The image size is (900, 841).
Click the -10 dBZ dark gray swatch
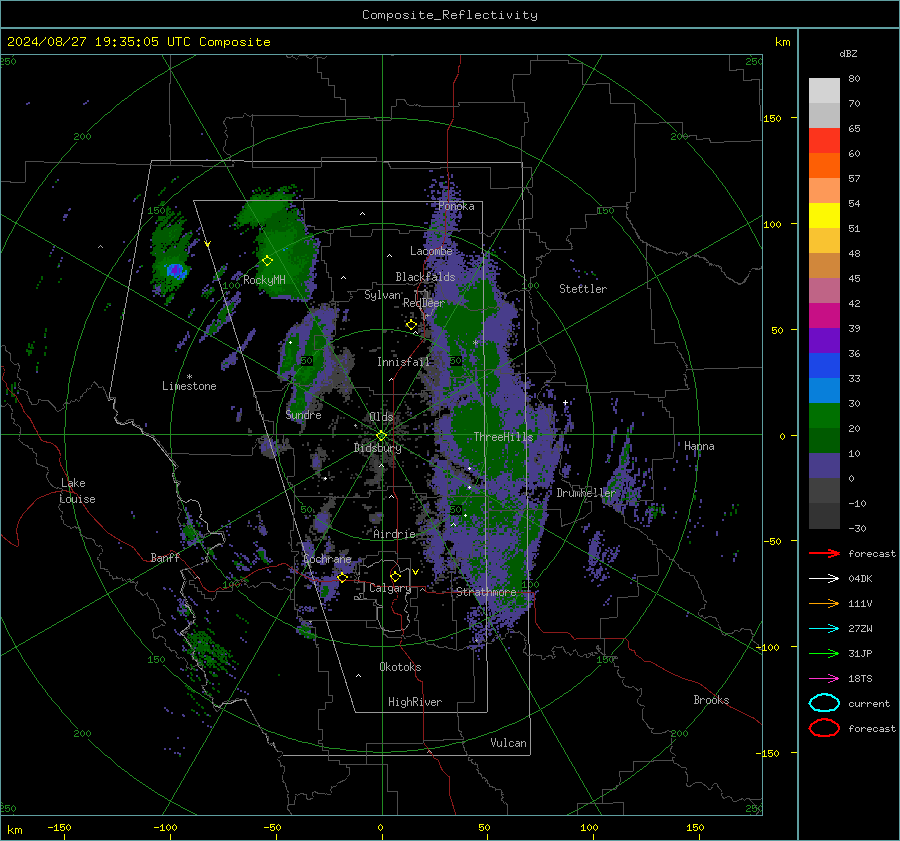point(824,516)
